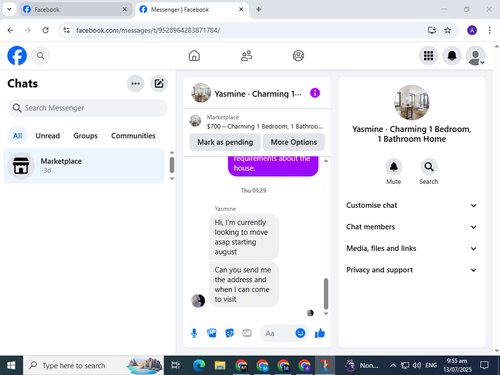Start a new message with compose icon

[159, 83]
